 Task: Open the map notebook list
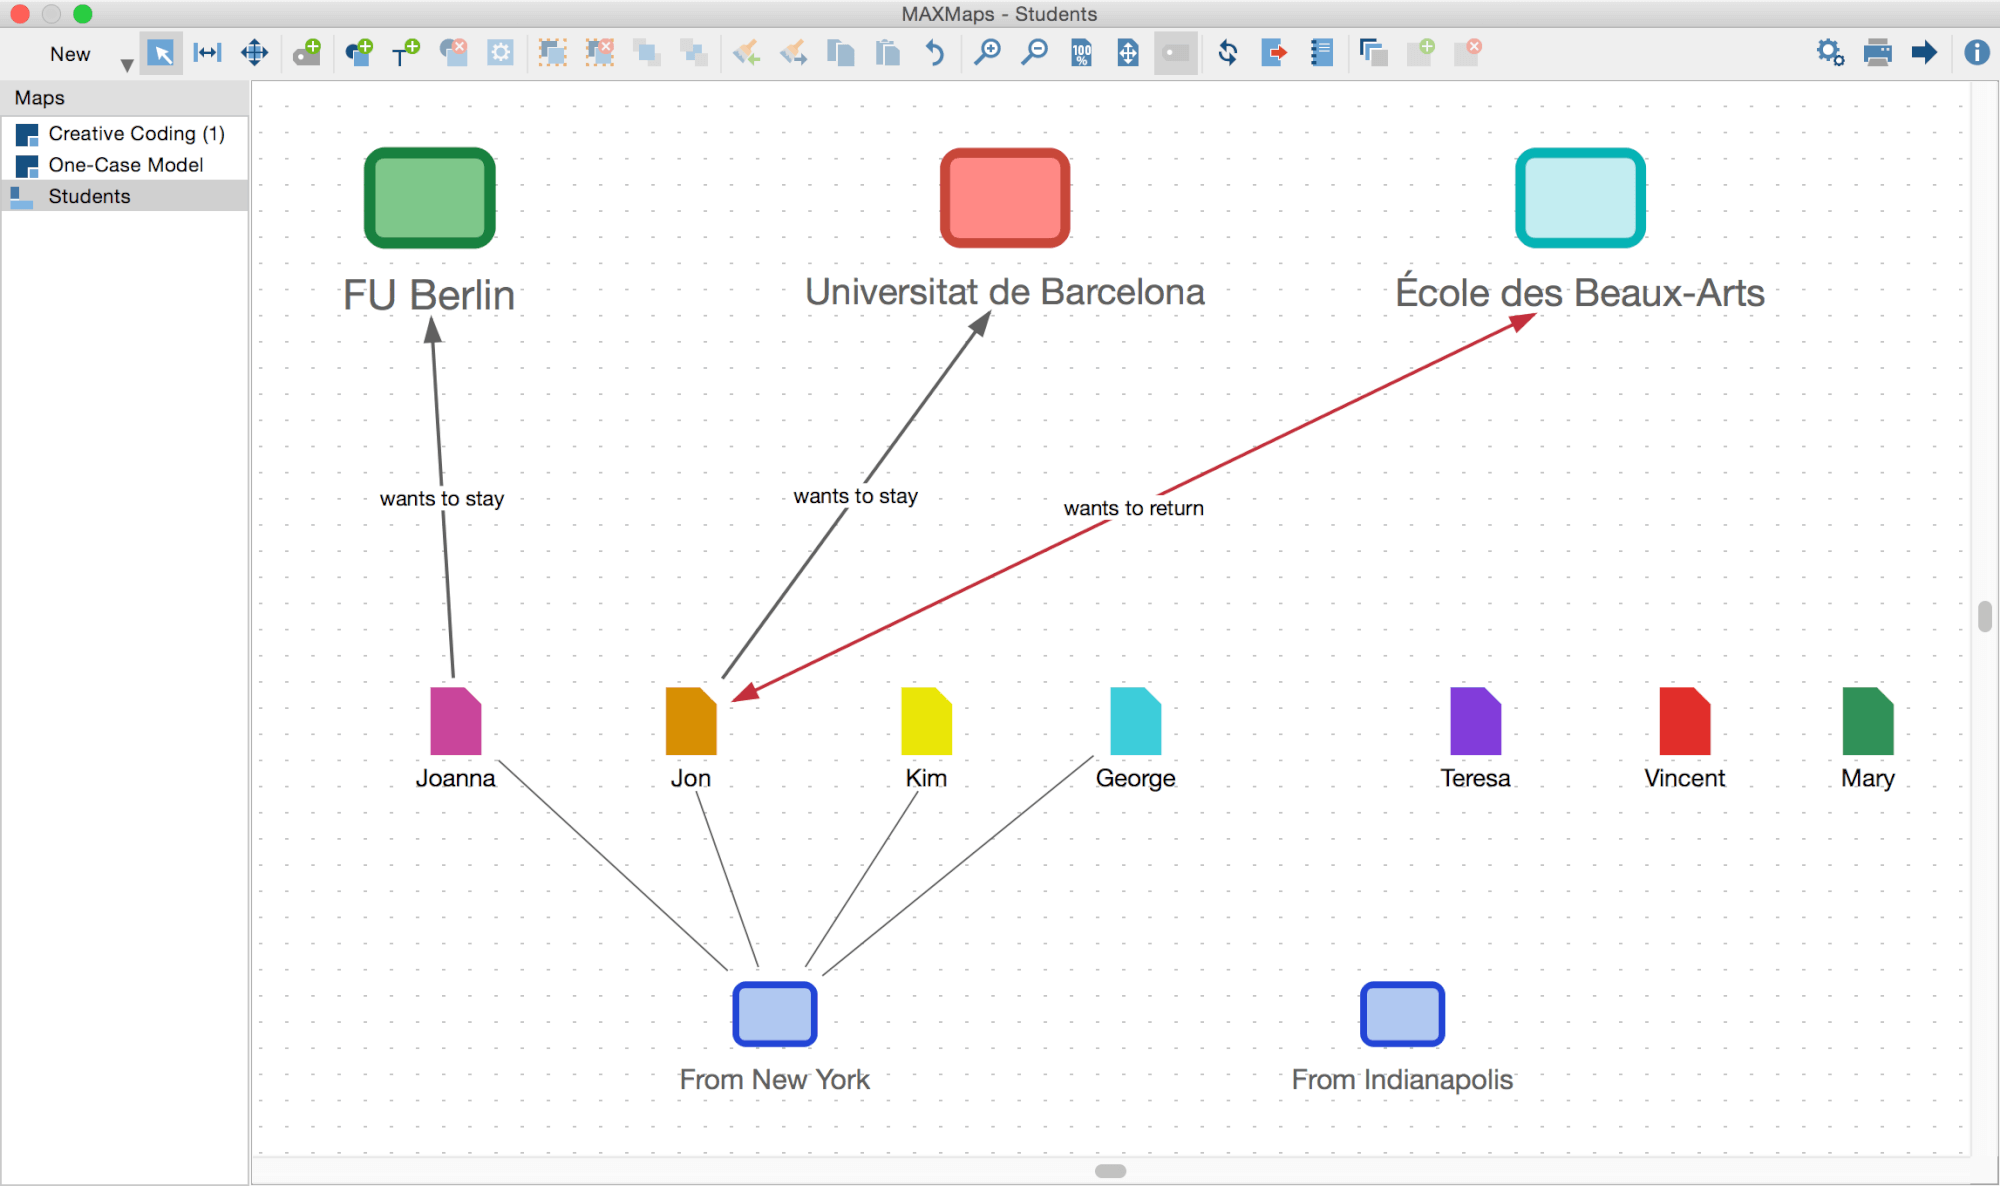(x=1322, y=53)
